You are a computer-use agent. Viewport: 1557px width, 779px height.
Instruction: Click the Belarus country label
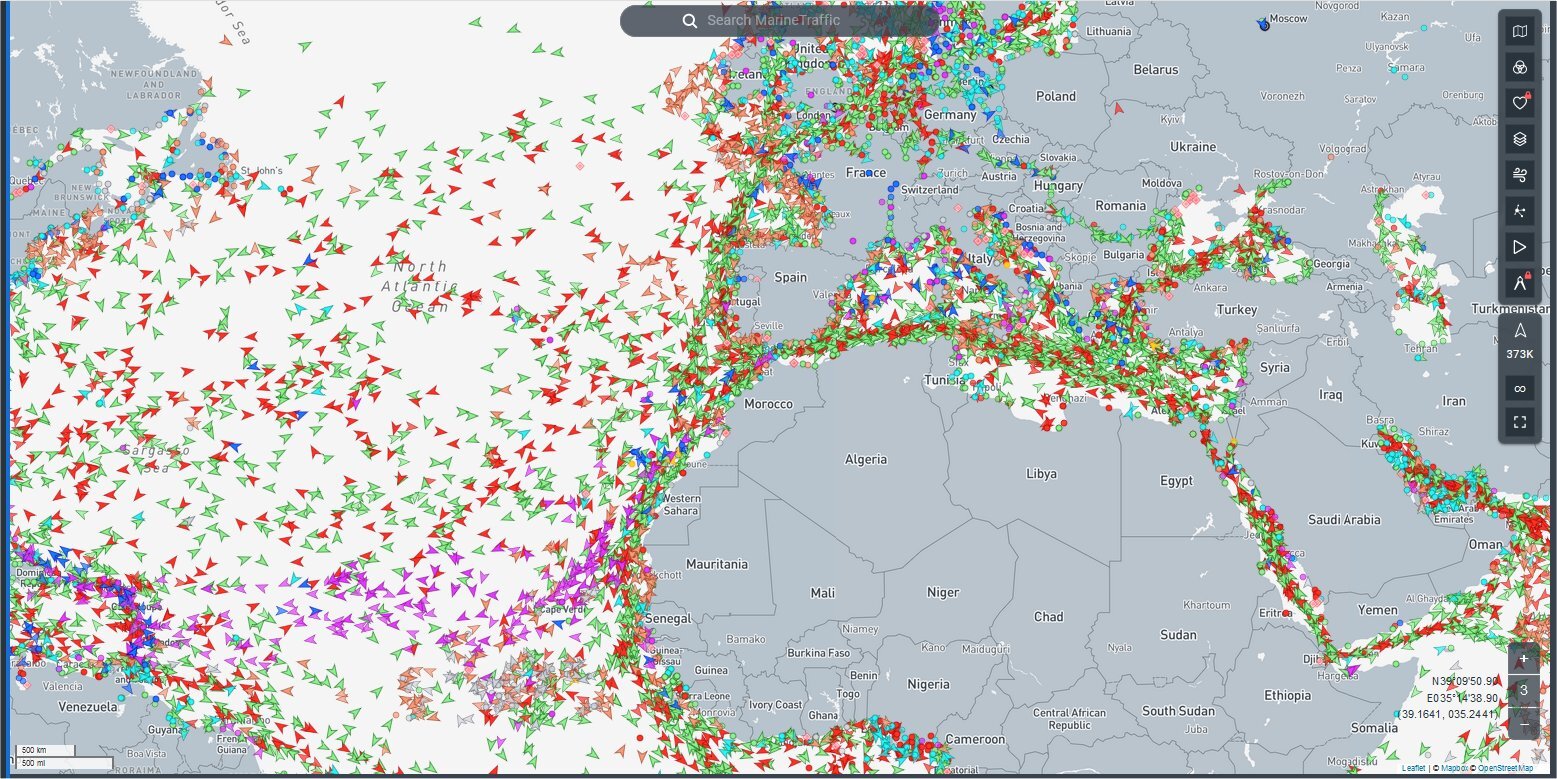tap(1156, 70)
